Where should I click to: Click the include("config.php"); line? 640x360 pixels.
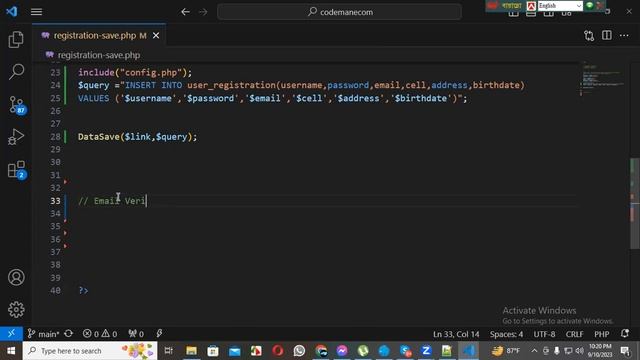(135, 73)
